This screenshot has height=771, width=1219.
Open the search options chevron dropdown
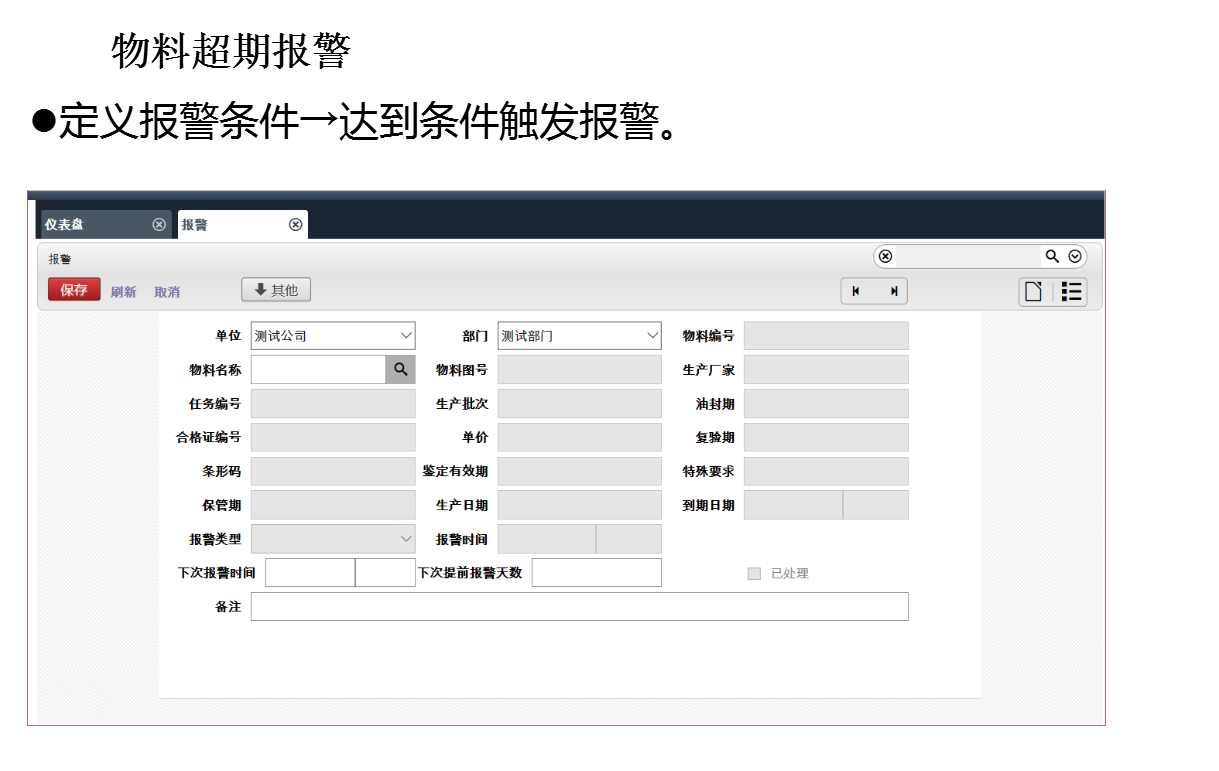(x=1073, y=256)
